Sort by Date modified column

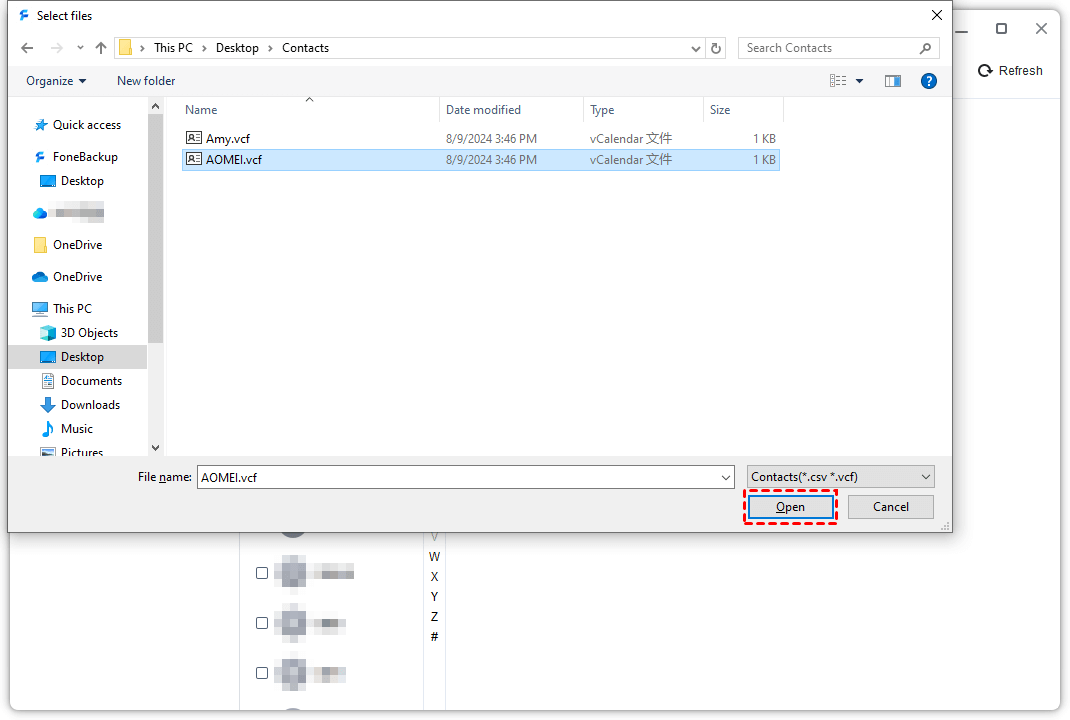pyautogui.click(x=483, y=109)
